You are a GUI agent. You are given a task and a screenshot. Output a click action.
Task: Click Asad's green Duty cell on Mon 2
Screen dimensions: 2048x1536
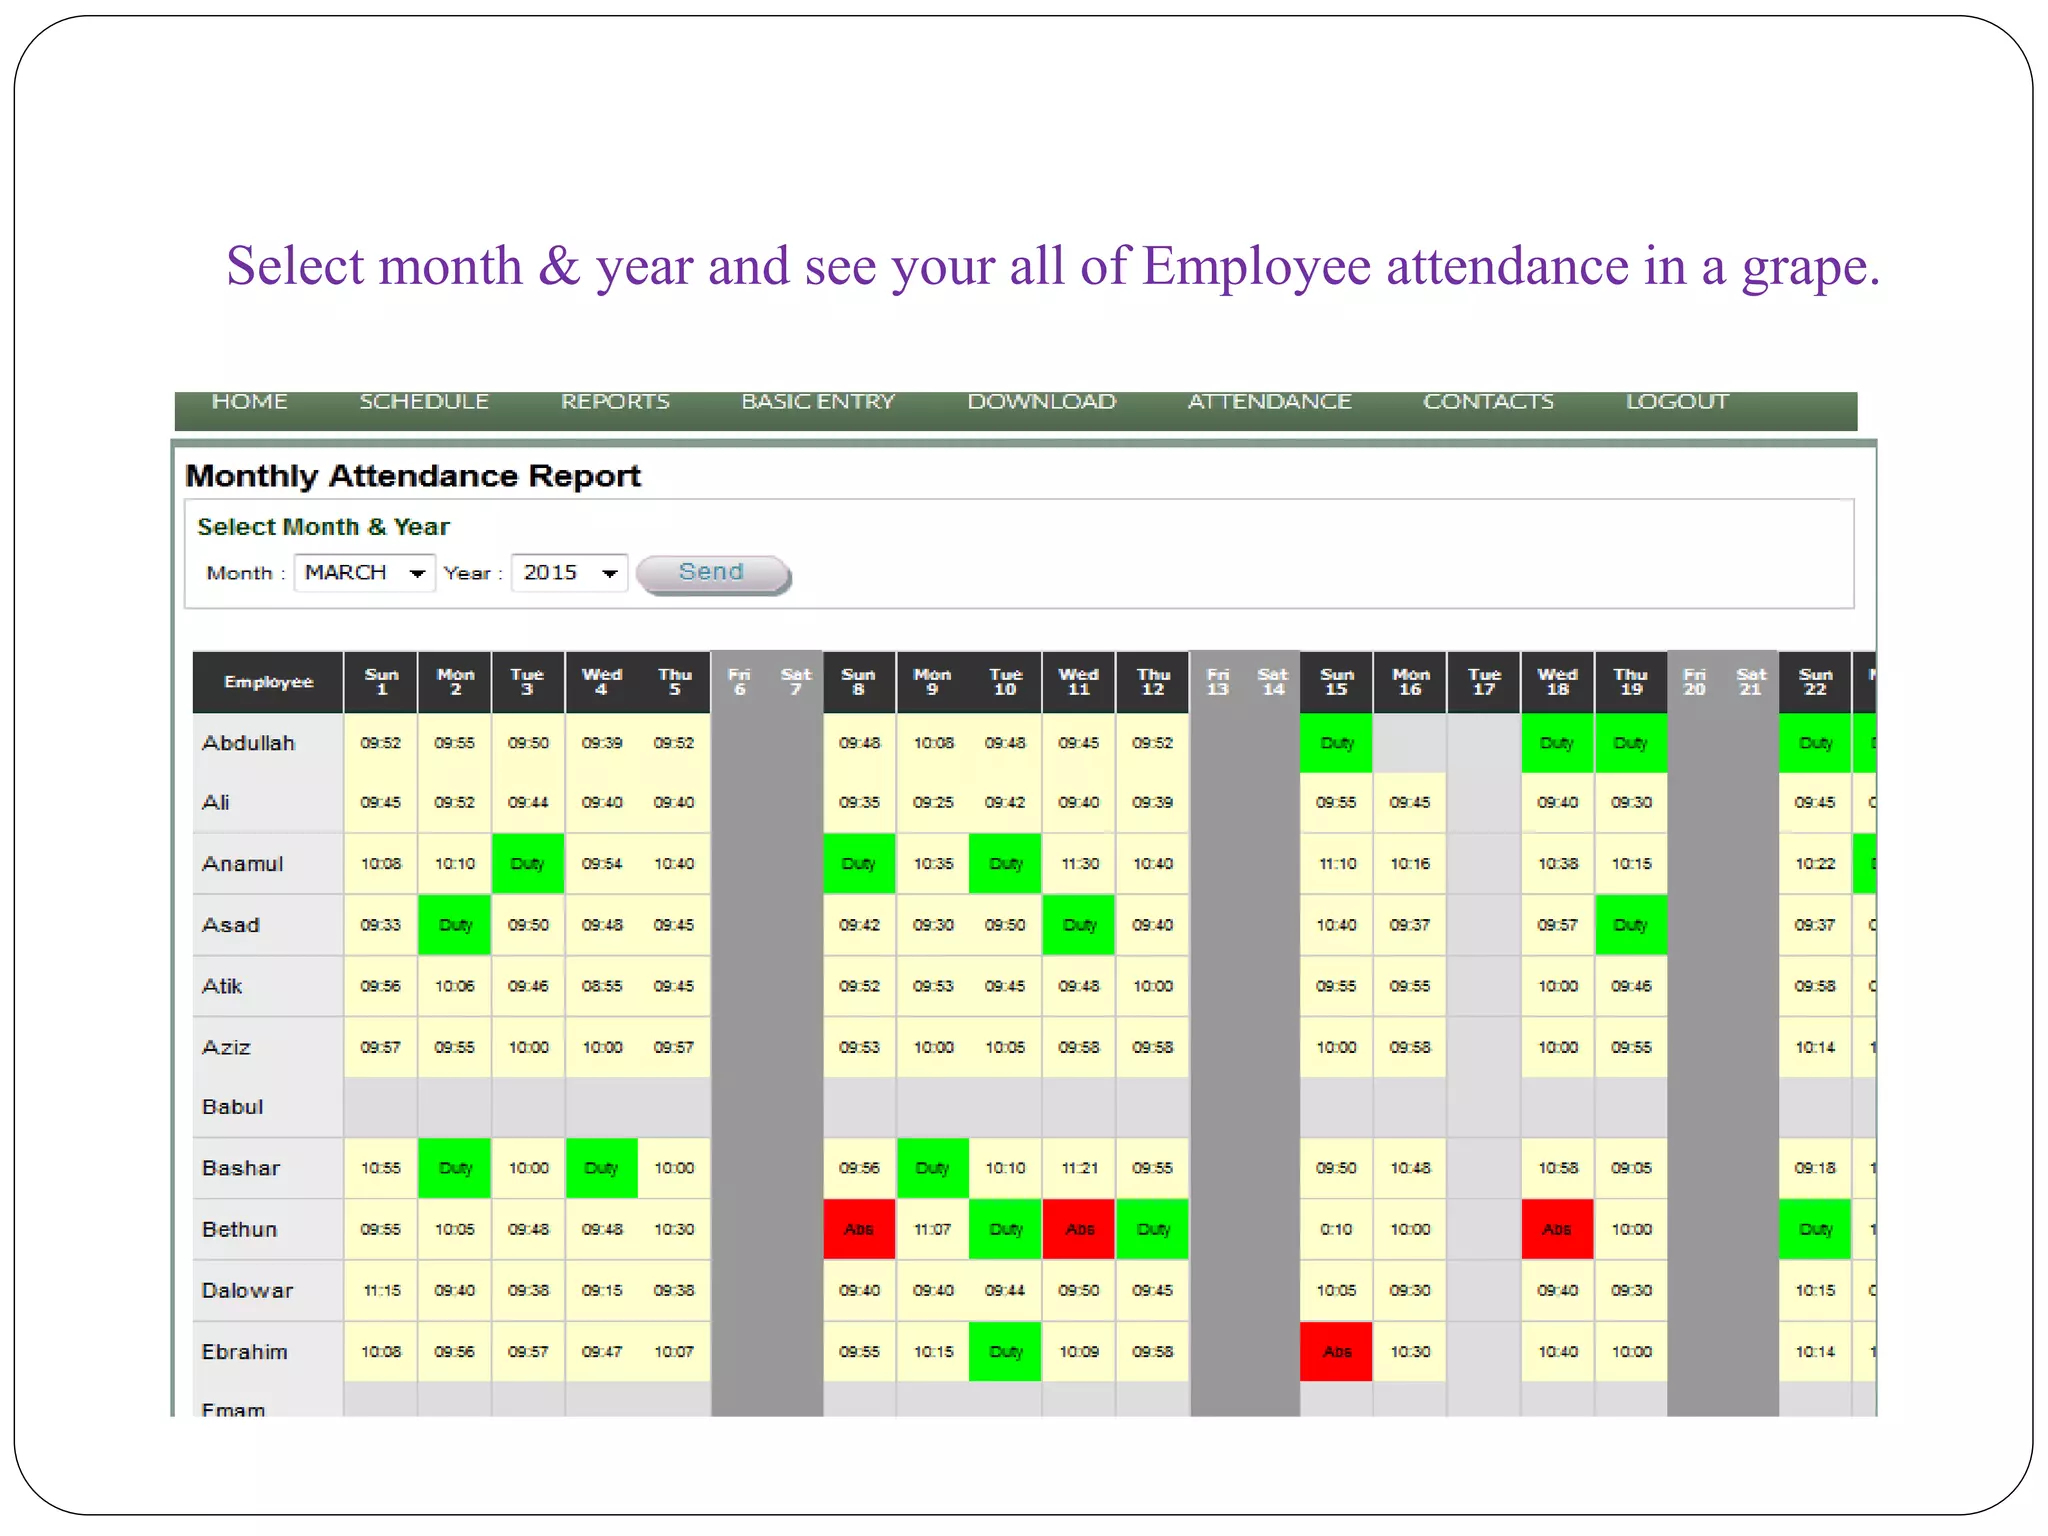click(455, 925)
